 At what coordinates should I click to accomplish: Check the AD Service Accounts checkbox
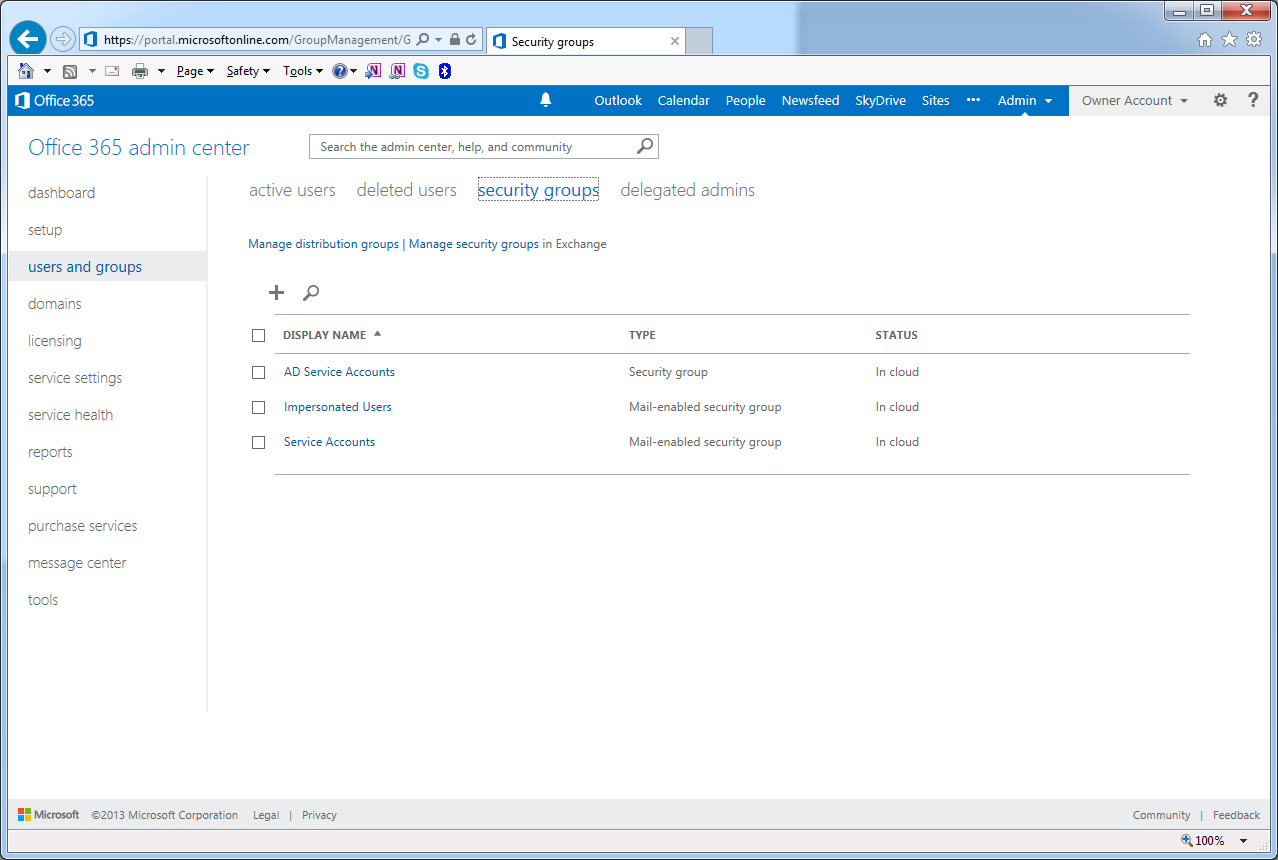(x=259, y=372)
